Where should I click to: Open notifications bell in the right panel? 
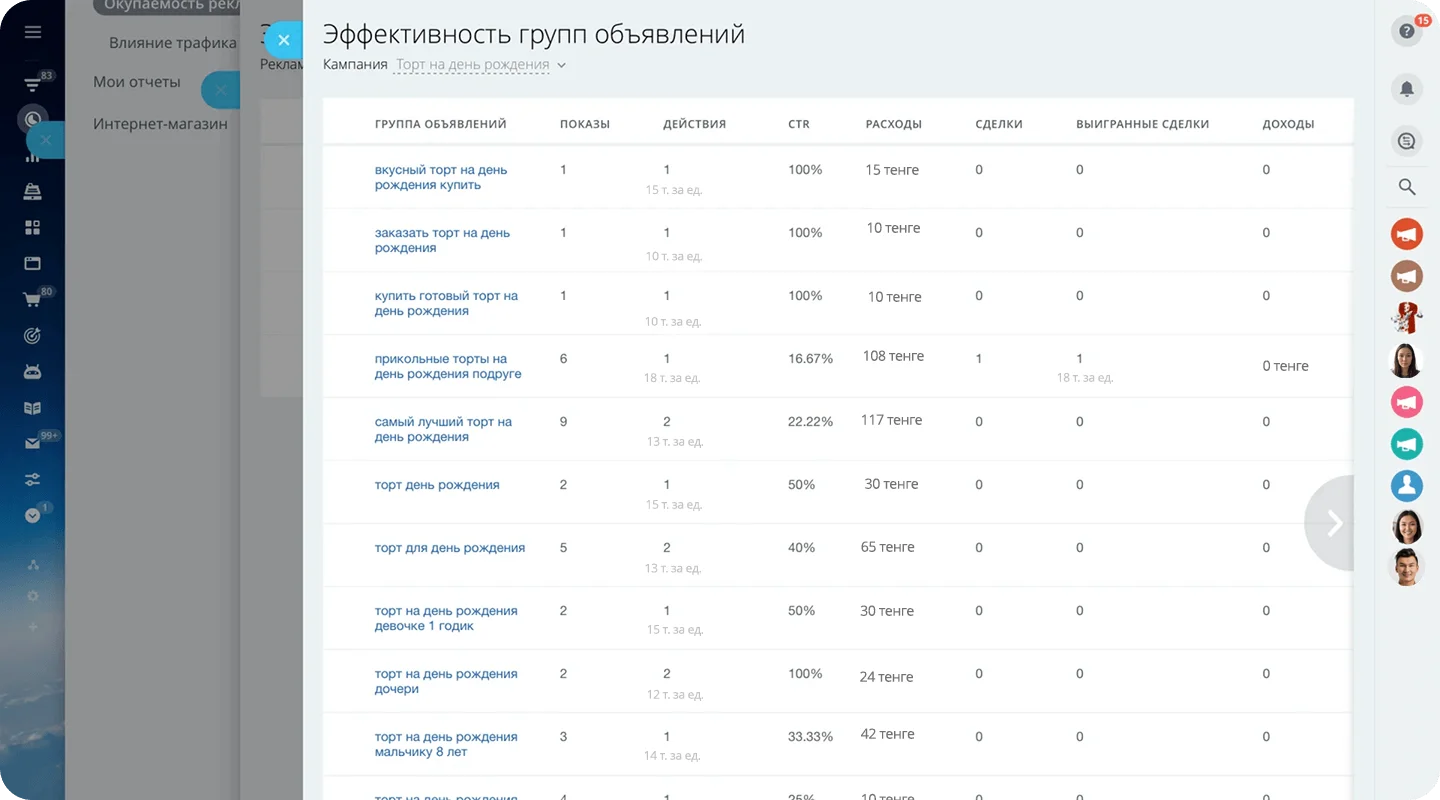click(x=1407, y=89)
